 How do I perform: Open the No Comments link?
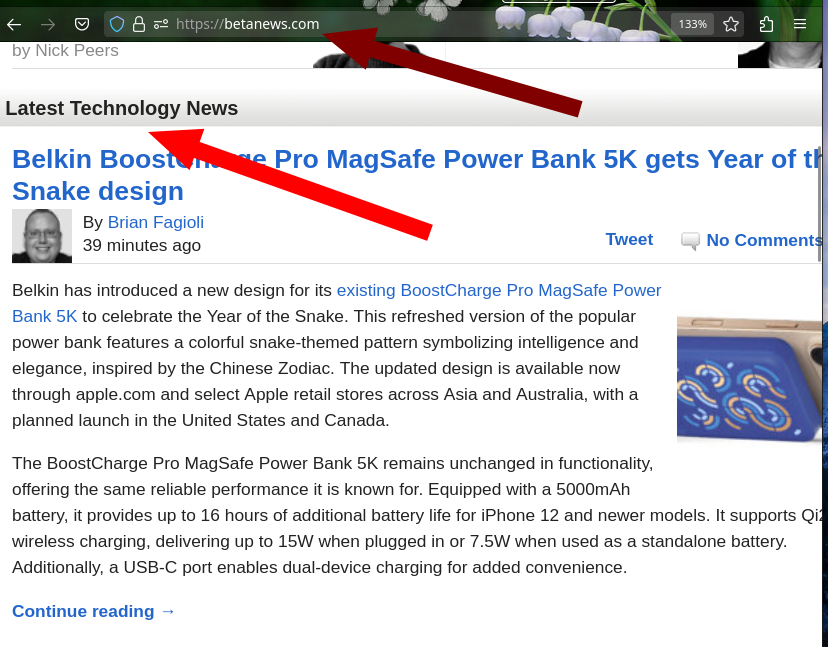tap(764, 240)
